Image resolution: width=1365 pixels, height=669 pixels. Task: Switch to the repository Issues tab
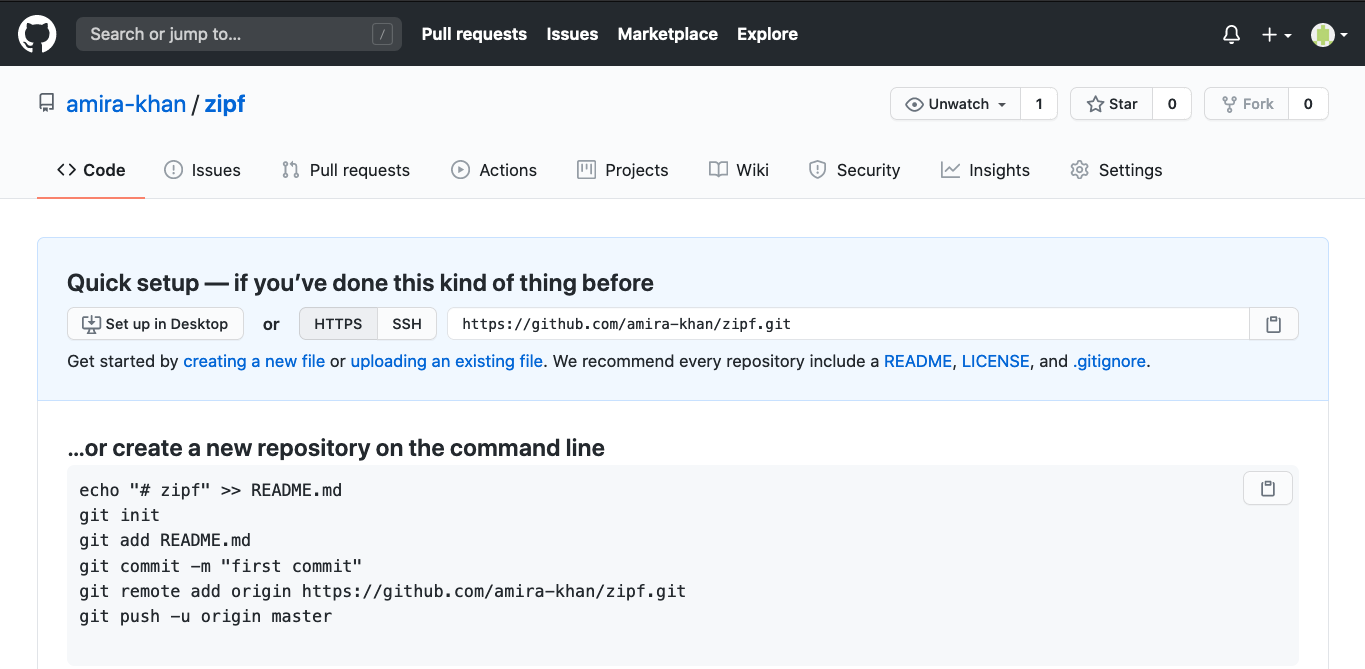202,170
